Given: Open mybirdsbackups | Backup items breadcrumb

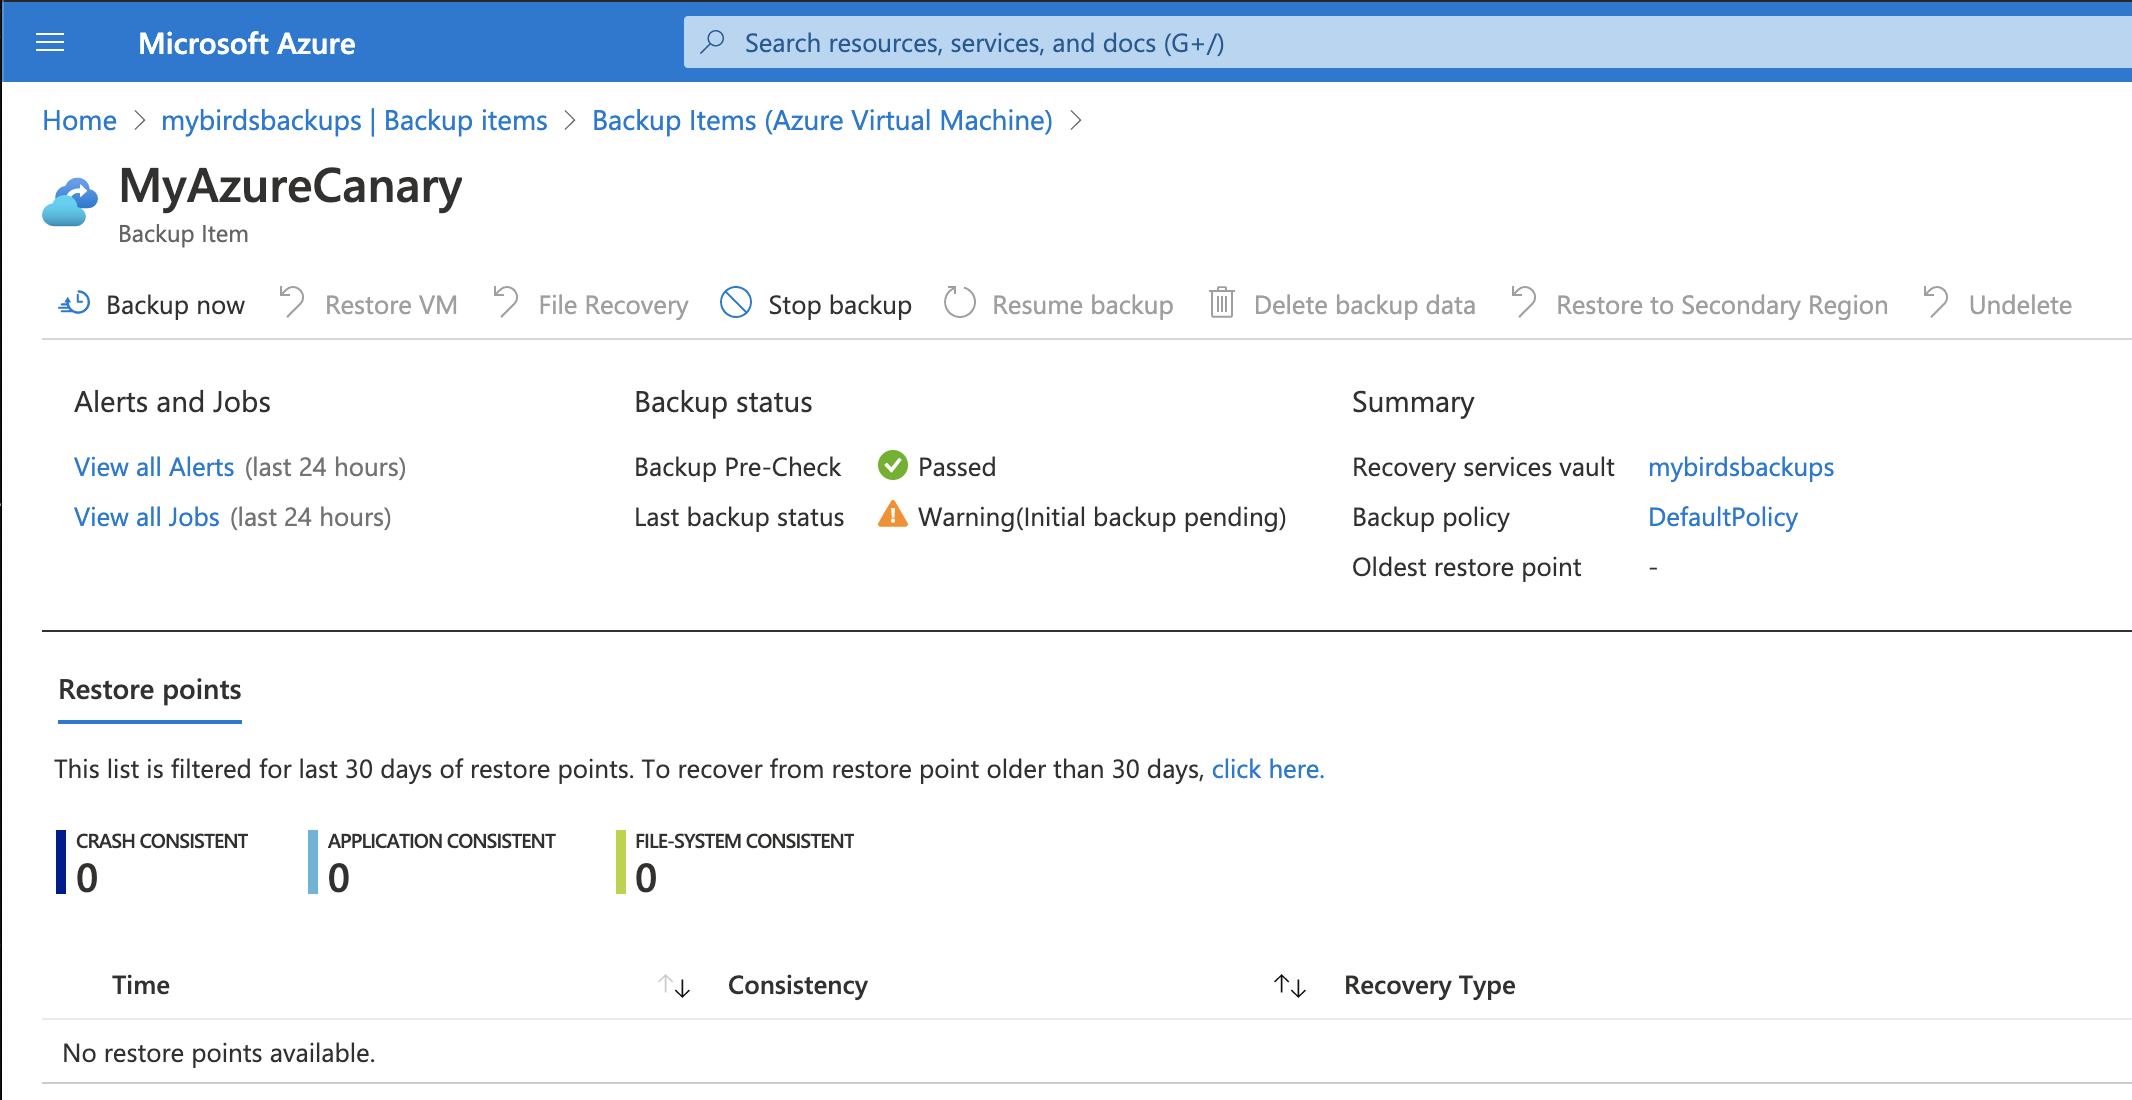Looking at the screenshot, I should click(x=354, y=121).
